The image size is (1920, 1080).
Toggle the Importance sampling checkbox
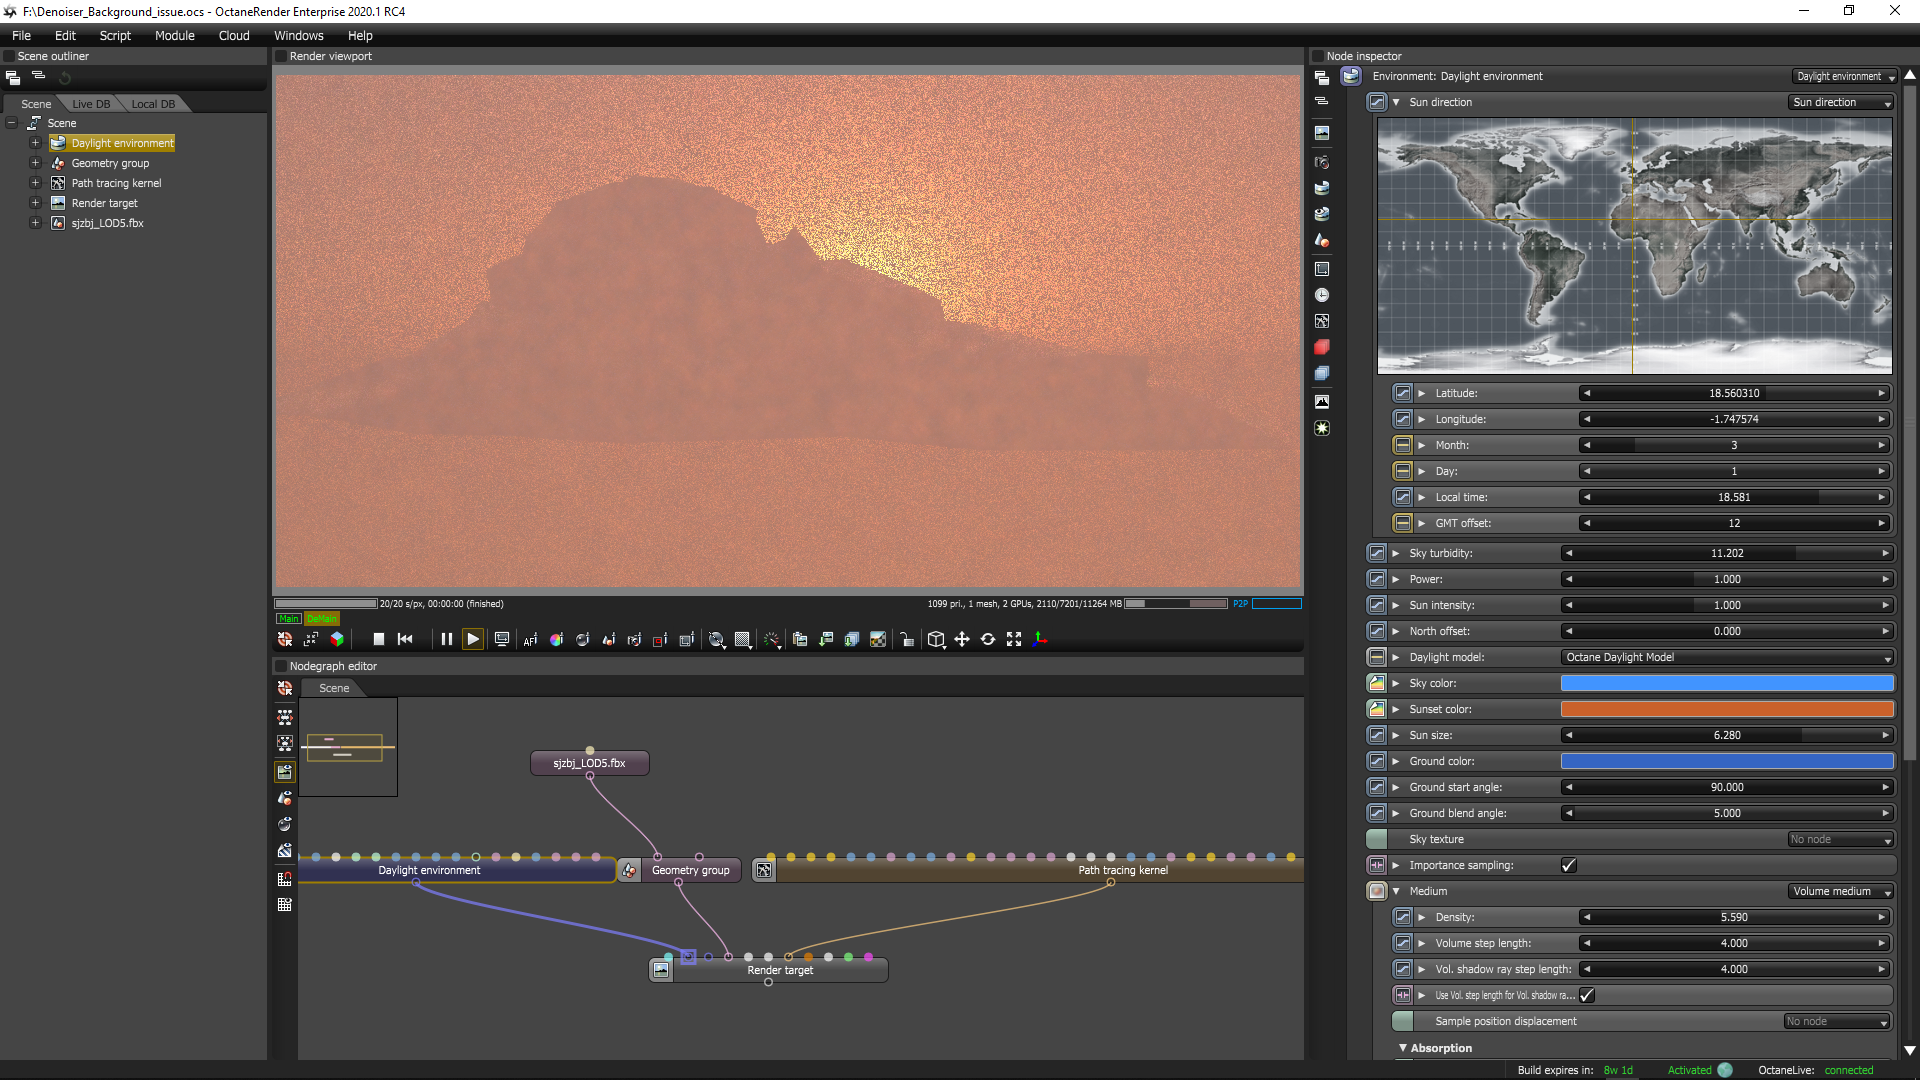click(1568, 865)
